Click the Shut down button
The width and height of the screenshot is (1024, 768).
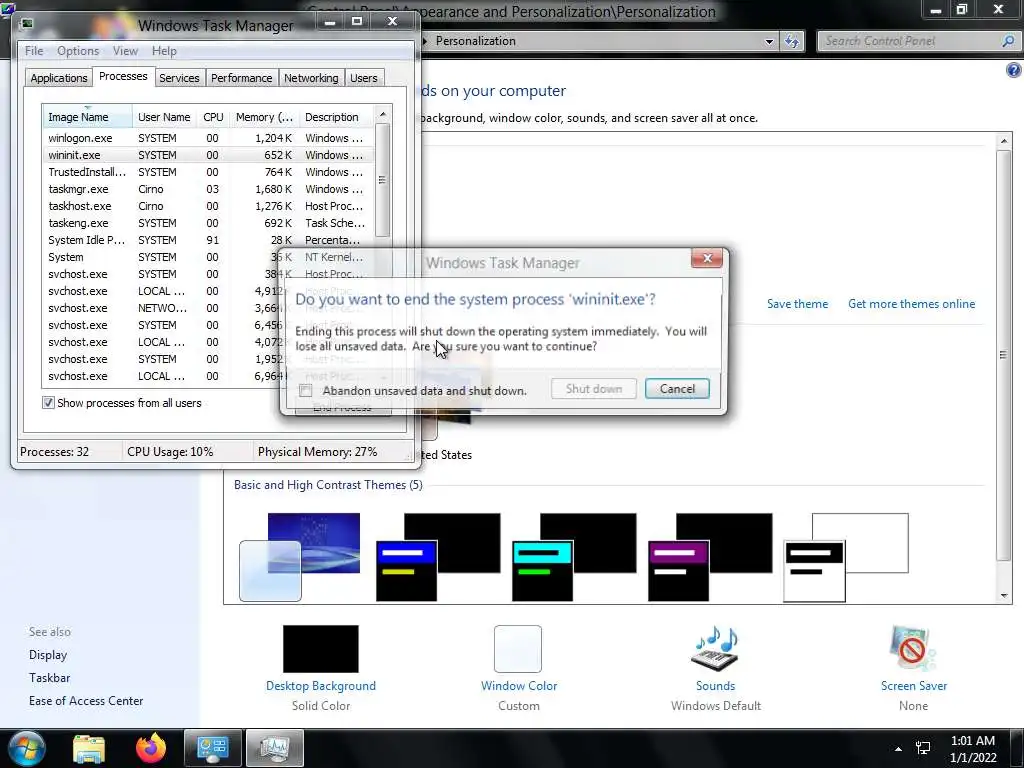(594, 389)
